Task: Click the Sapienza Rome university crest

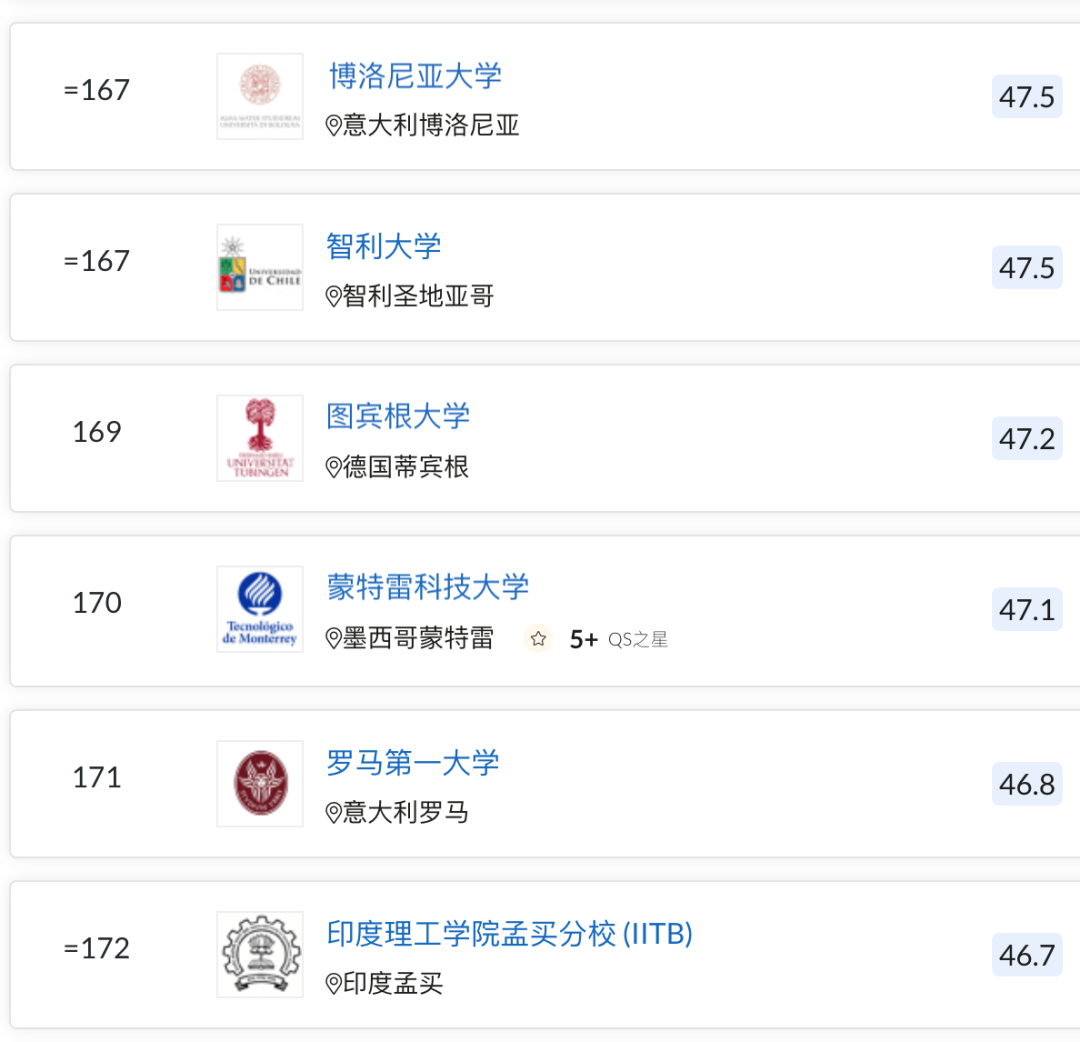Action: pyautogui.click(x=260, y=783)
